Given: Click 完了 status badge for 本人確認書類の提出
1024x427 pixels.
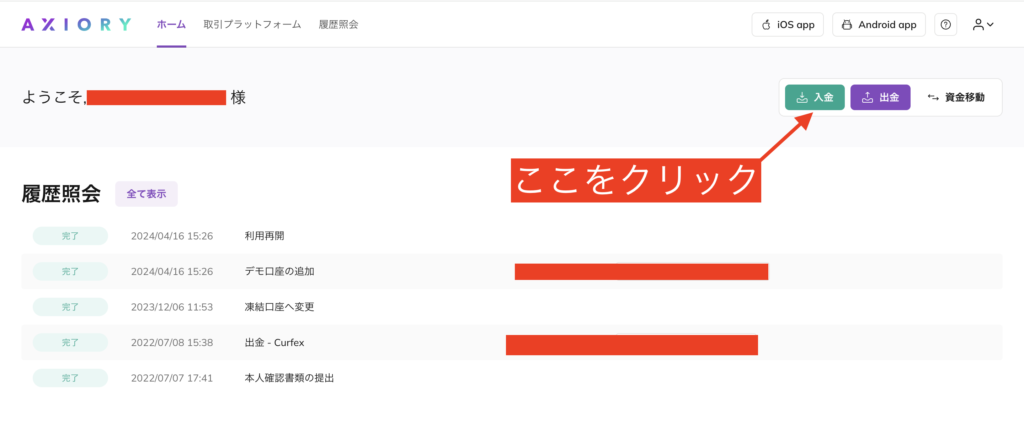Looking at the screenshot, I should pyautogui.click(x=70, y=378).
